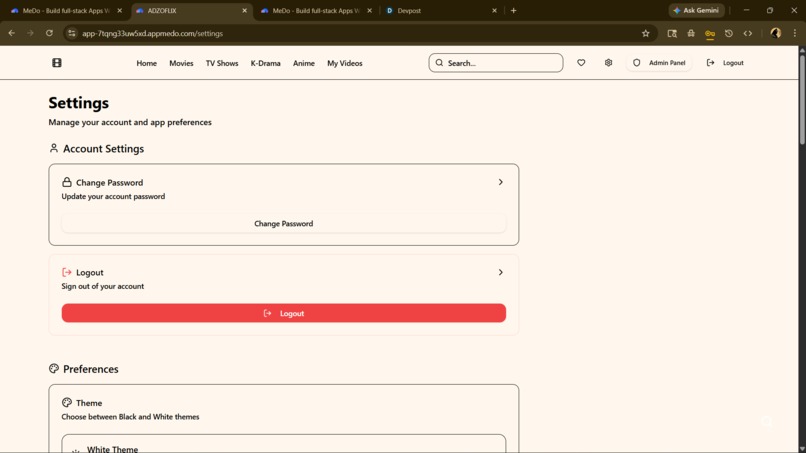
Task: Click the browser address bar URL
Action: click(152, 33)
